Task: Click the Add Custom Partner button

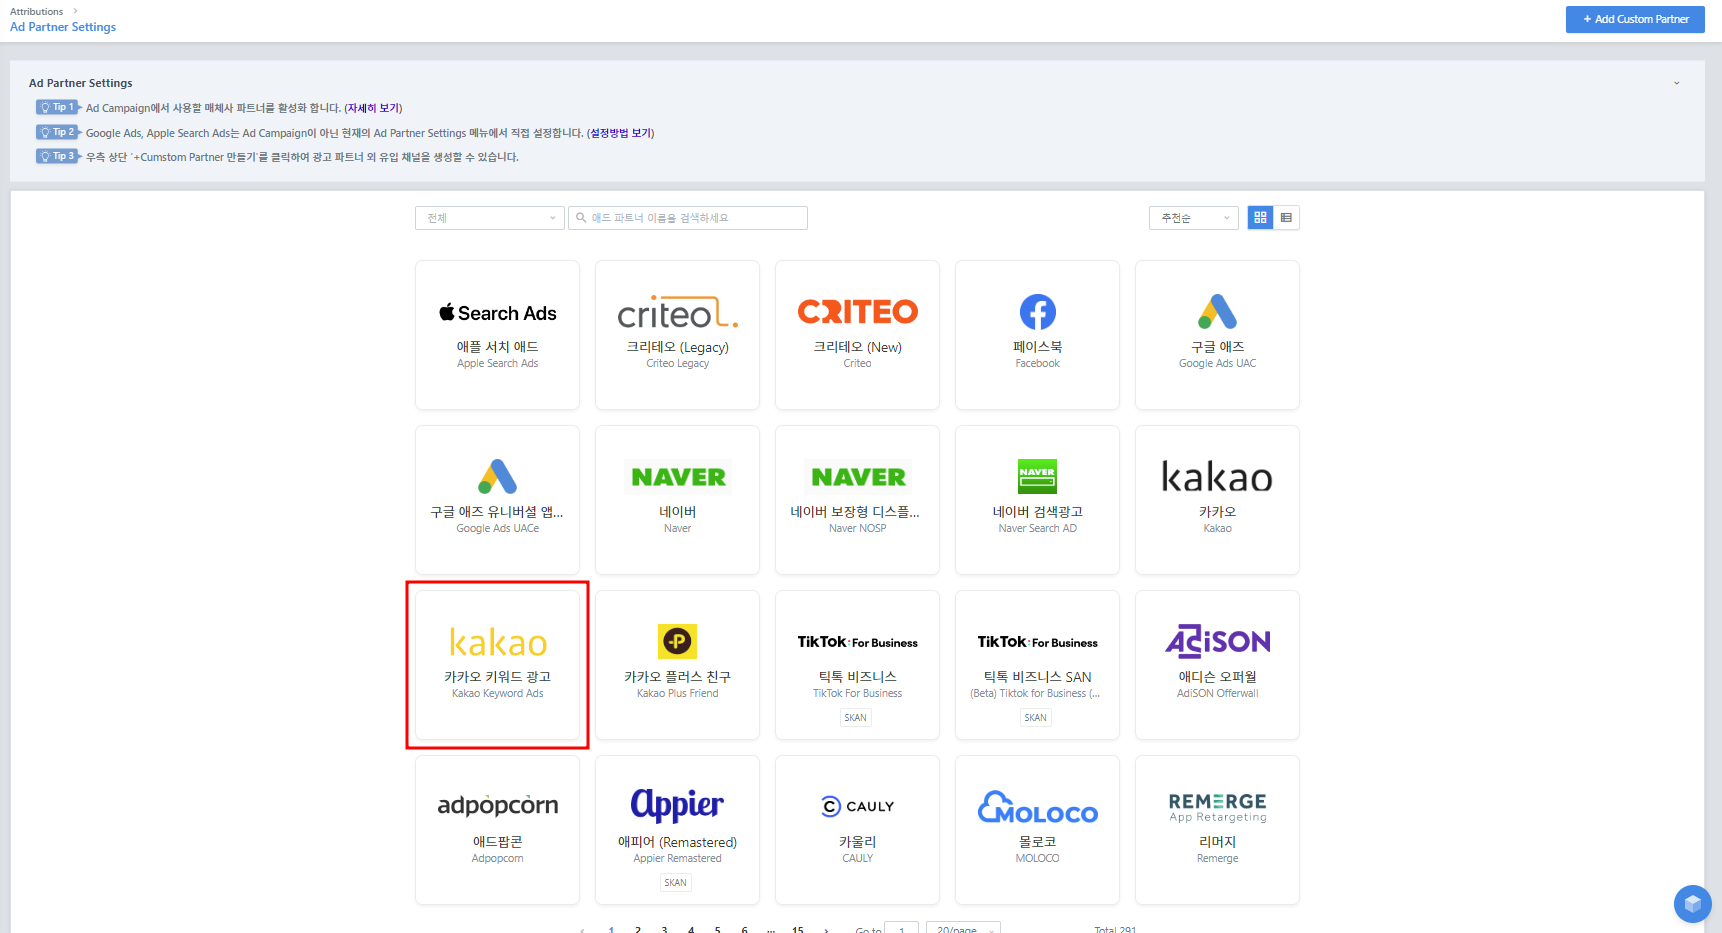Action: click(1635, 19)
